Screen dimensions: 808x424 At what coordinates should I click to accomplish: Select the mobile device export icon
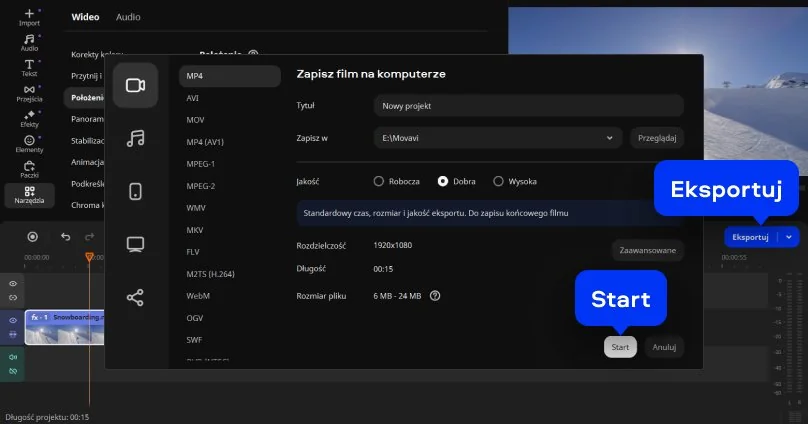(135, 191)
